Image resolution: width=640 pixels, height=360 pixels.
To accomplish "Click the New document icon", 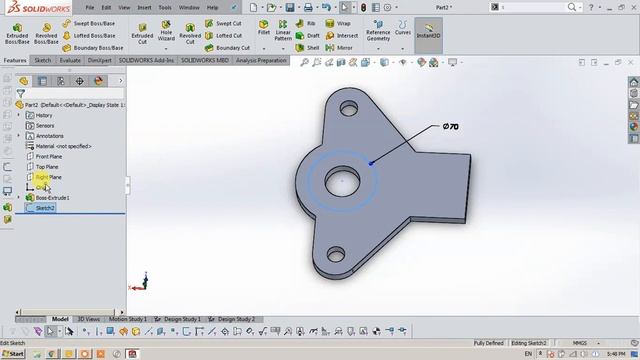I will click(253, 7).
